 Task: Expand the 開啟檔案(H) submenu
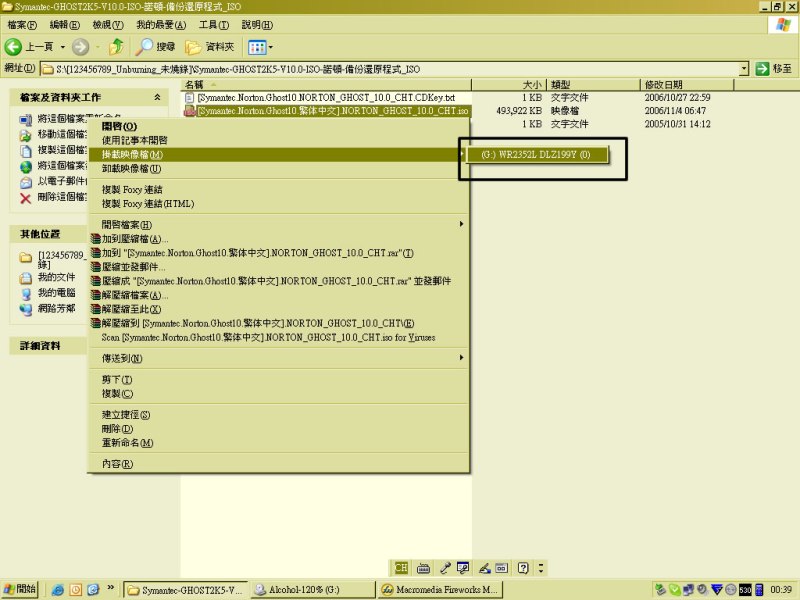click(279, 224)
